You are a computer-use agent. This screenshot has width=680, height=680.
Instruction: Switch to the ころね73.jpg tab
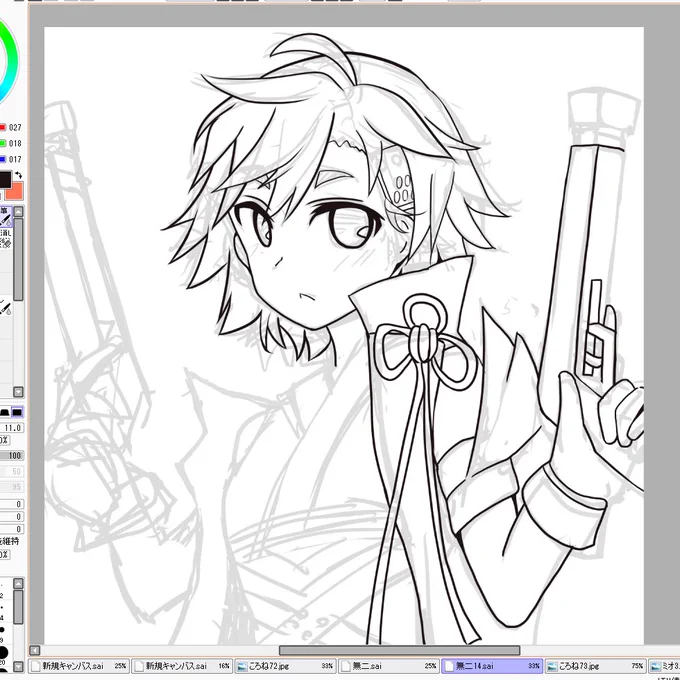coord(595,666)
